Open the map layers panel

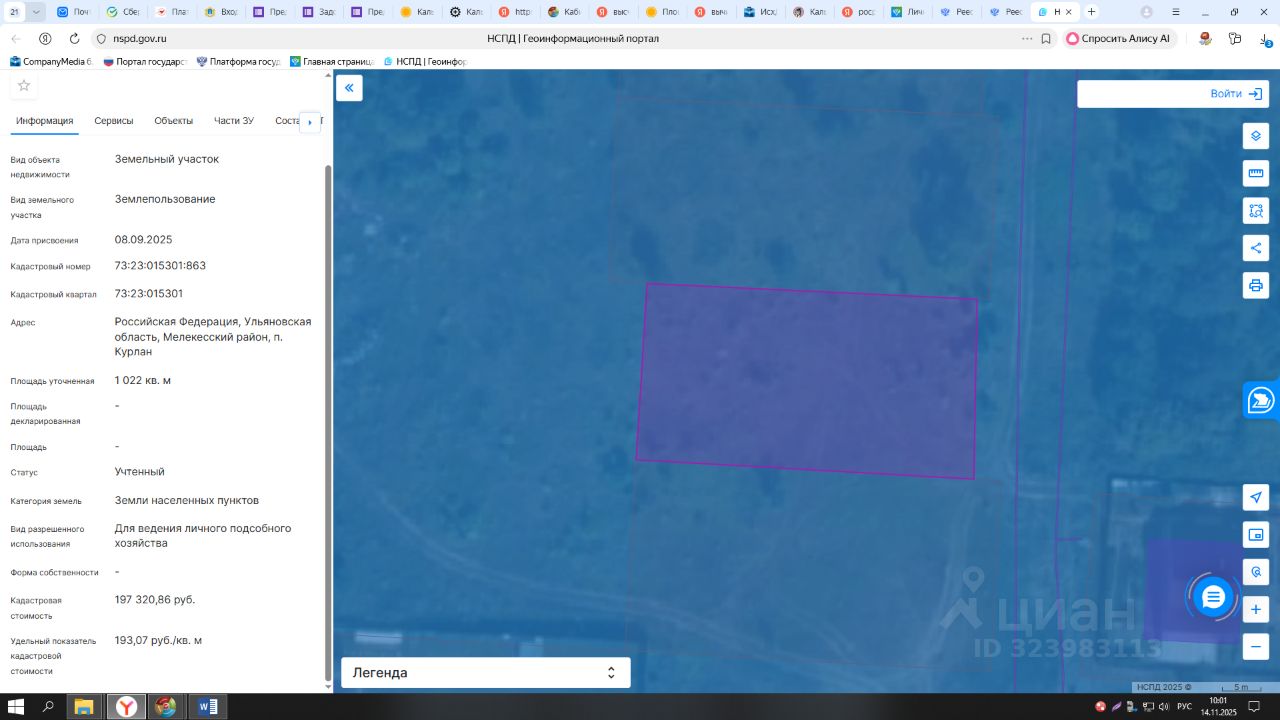pyautogui.click(x=1256, y=136)
